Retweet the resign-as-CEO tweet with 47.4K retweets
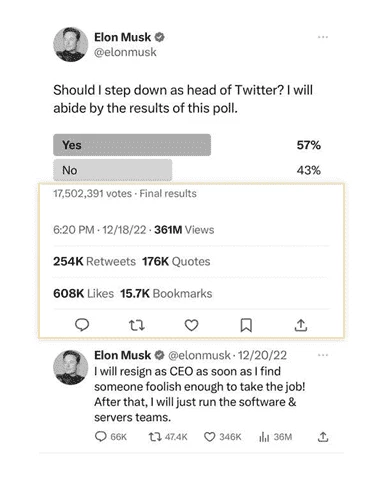Image resolution: width=383 pixels, height=480 pixels. coord(168,437)
